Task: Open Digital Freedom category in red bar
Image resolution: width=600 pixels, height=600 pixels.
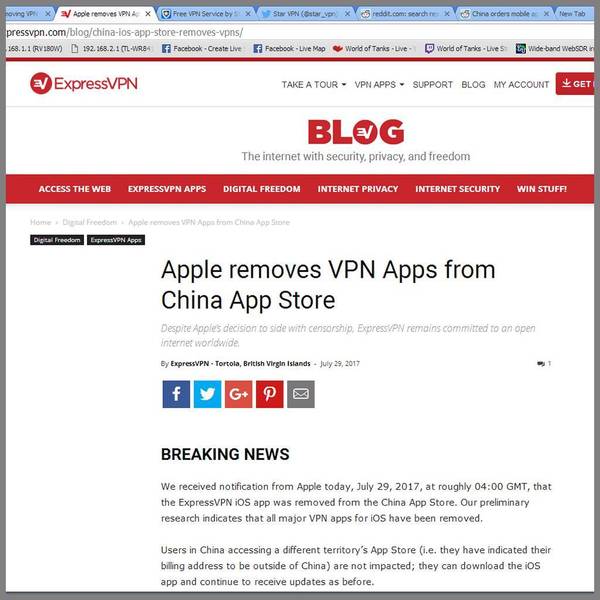Action: 262,189
